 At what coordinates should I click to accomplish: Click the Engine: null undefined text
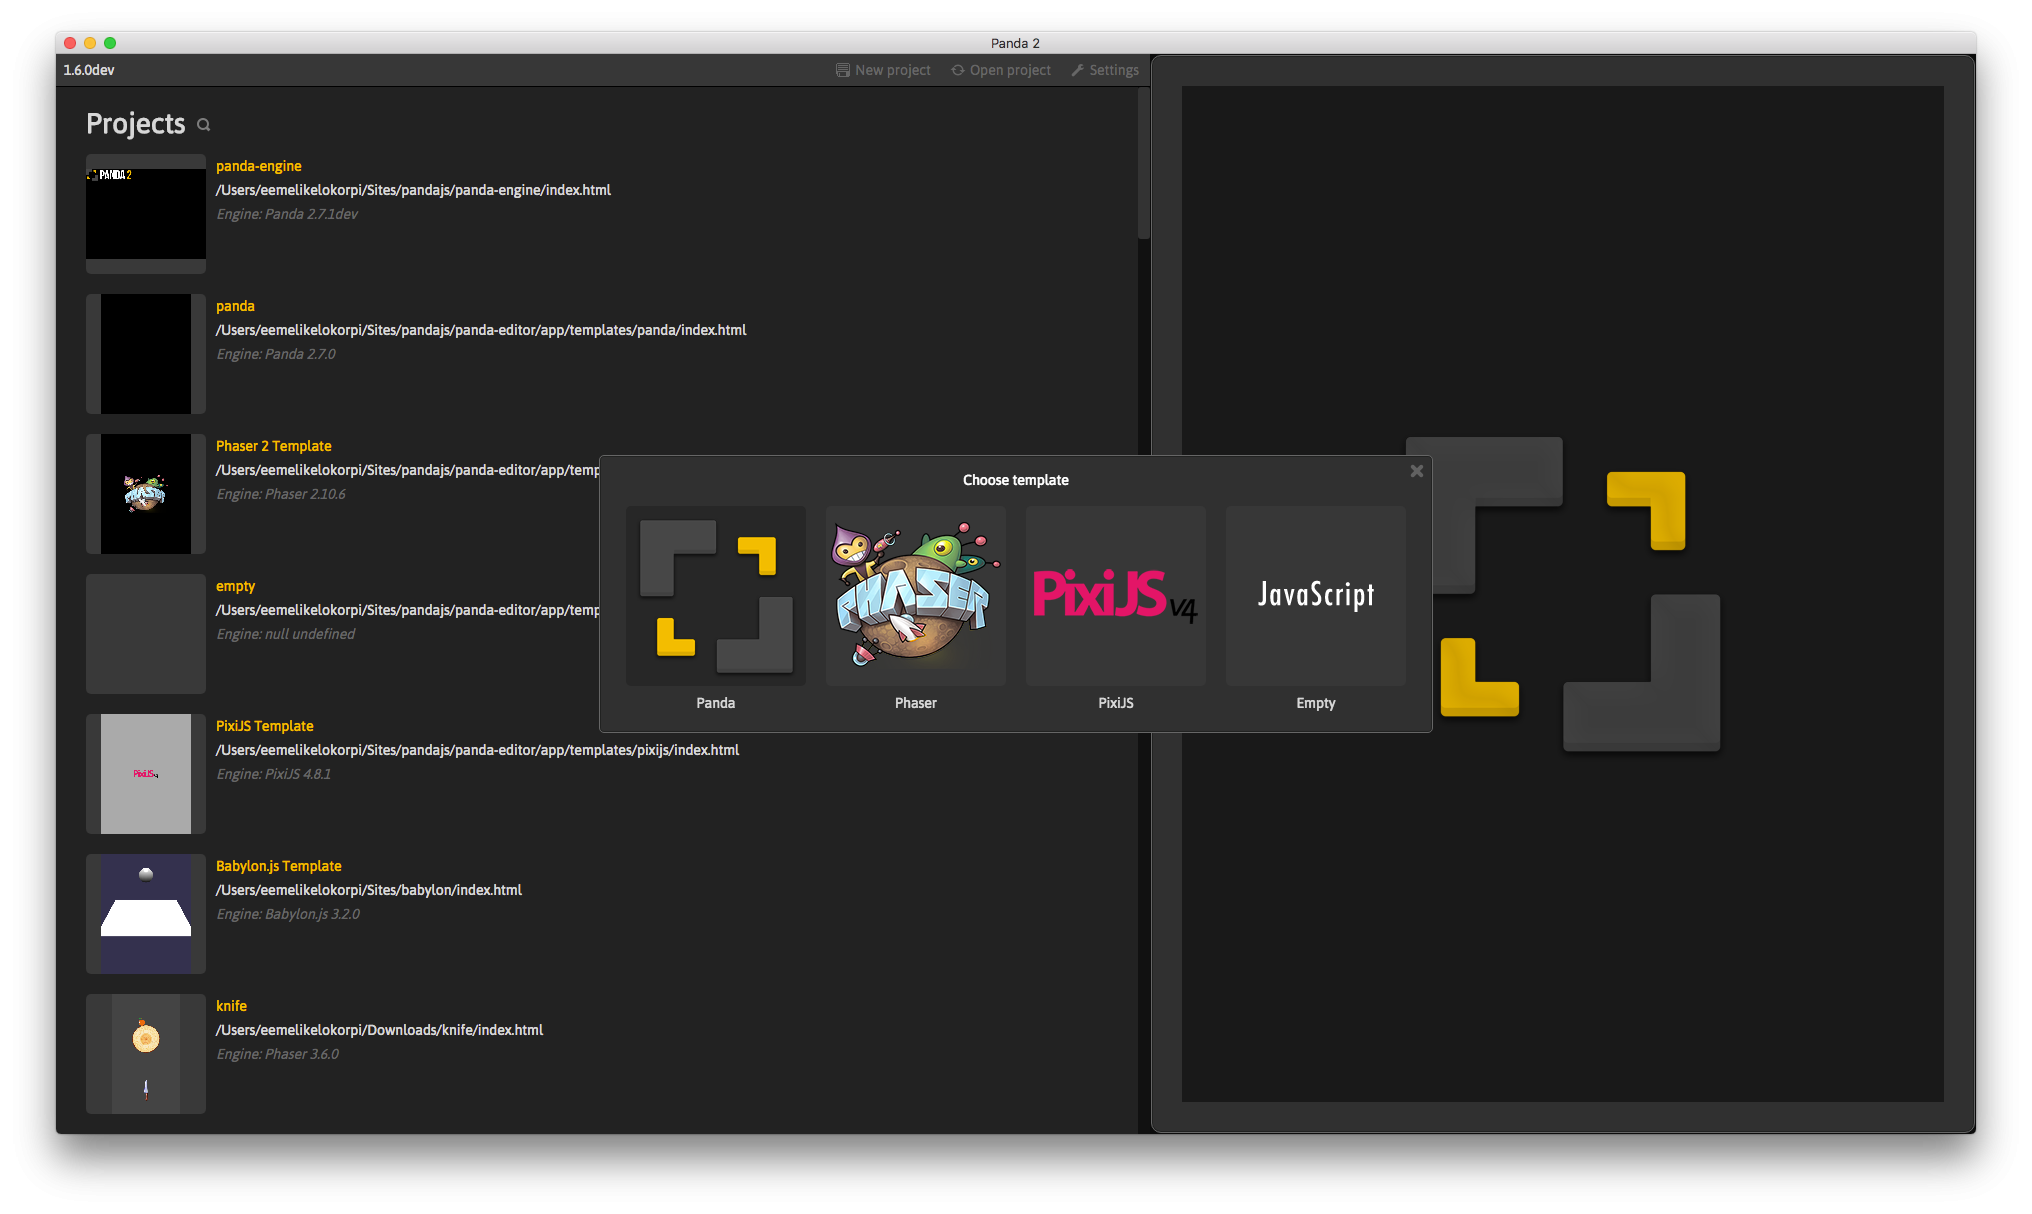[x=286, y=634]
